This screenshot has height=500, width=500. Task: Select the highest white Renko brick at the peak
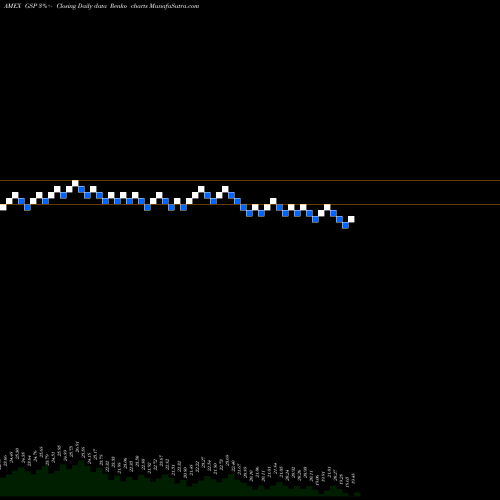75,183
